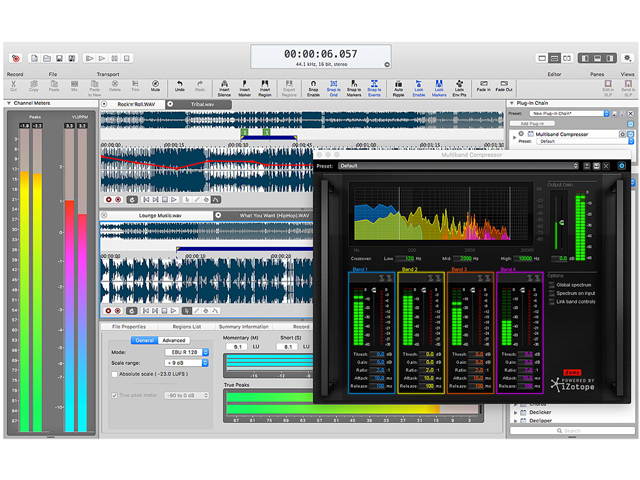Toggle the left pane visibility icon

click(585, 58)
